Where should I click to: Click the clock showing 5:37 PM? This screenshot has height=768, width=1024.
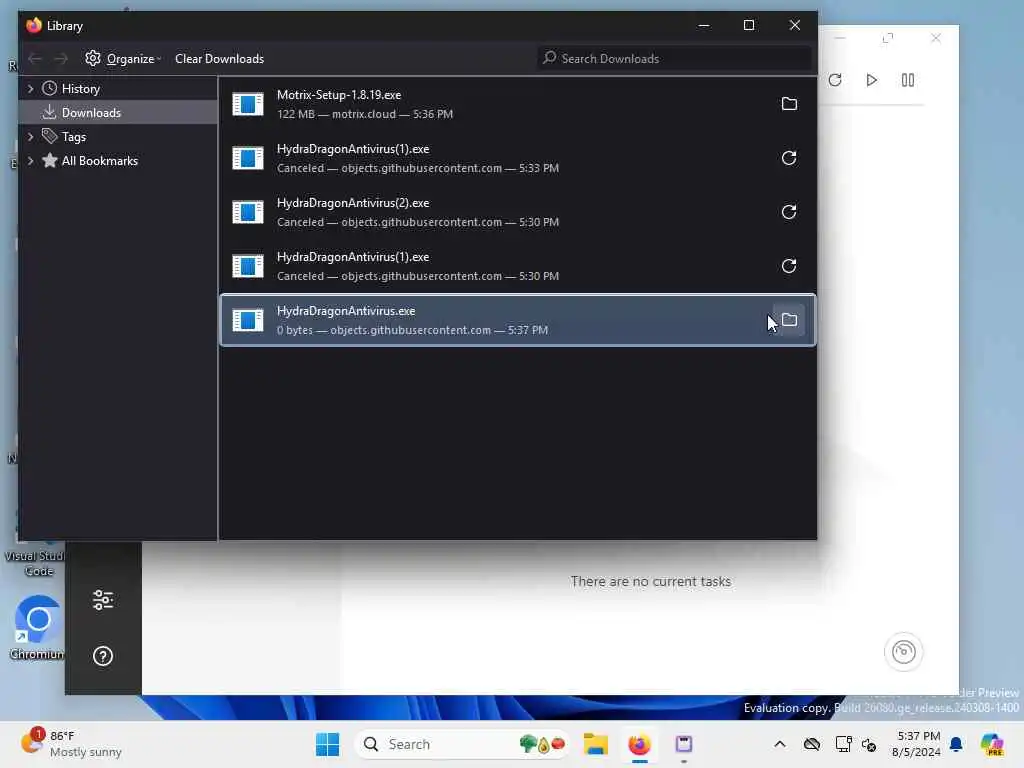(x=917, y=744)
